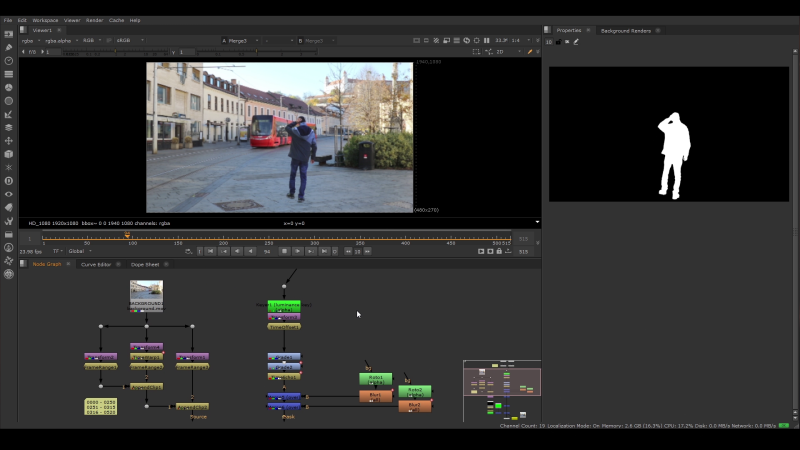Switch to the Dope Sheet tab

145,264
